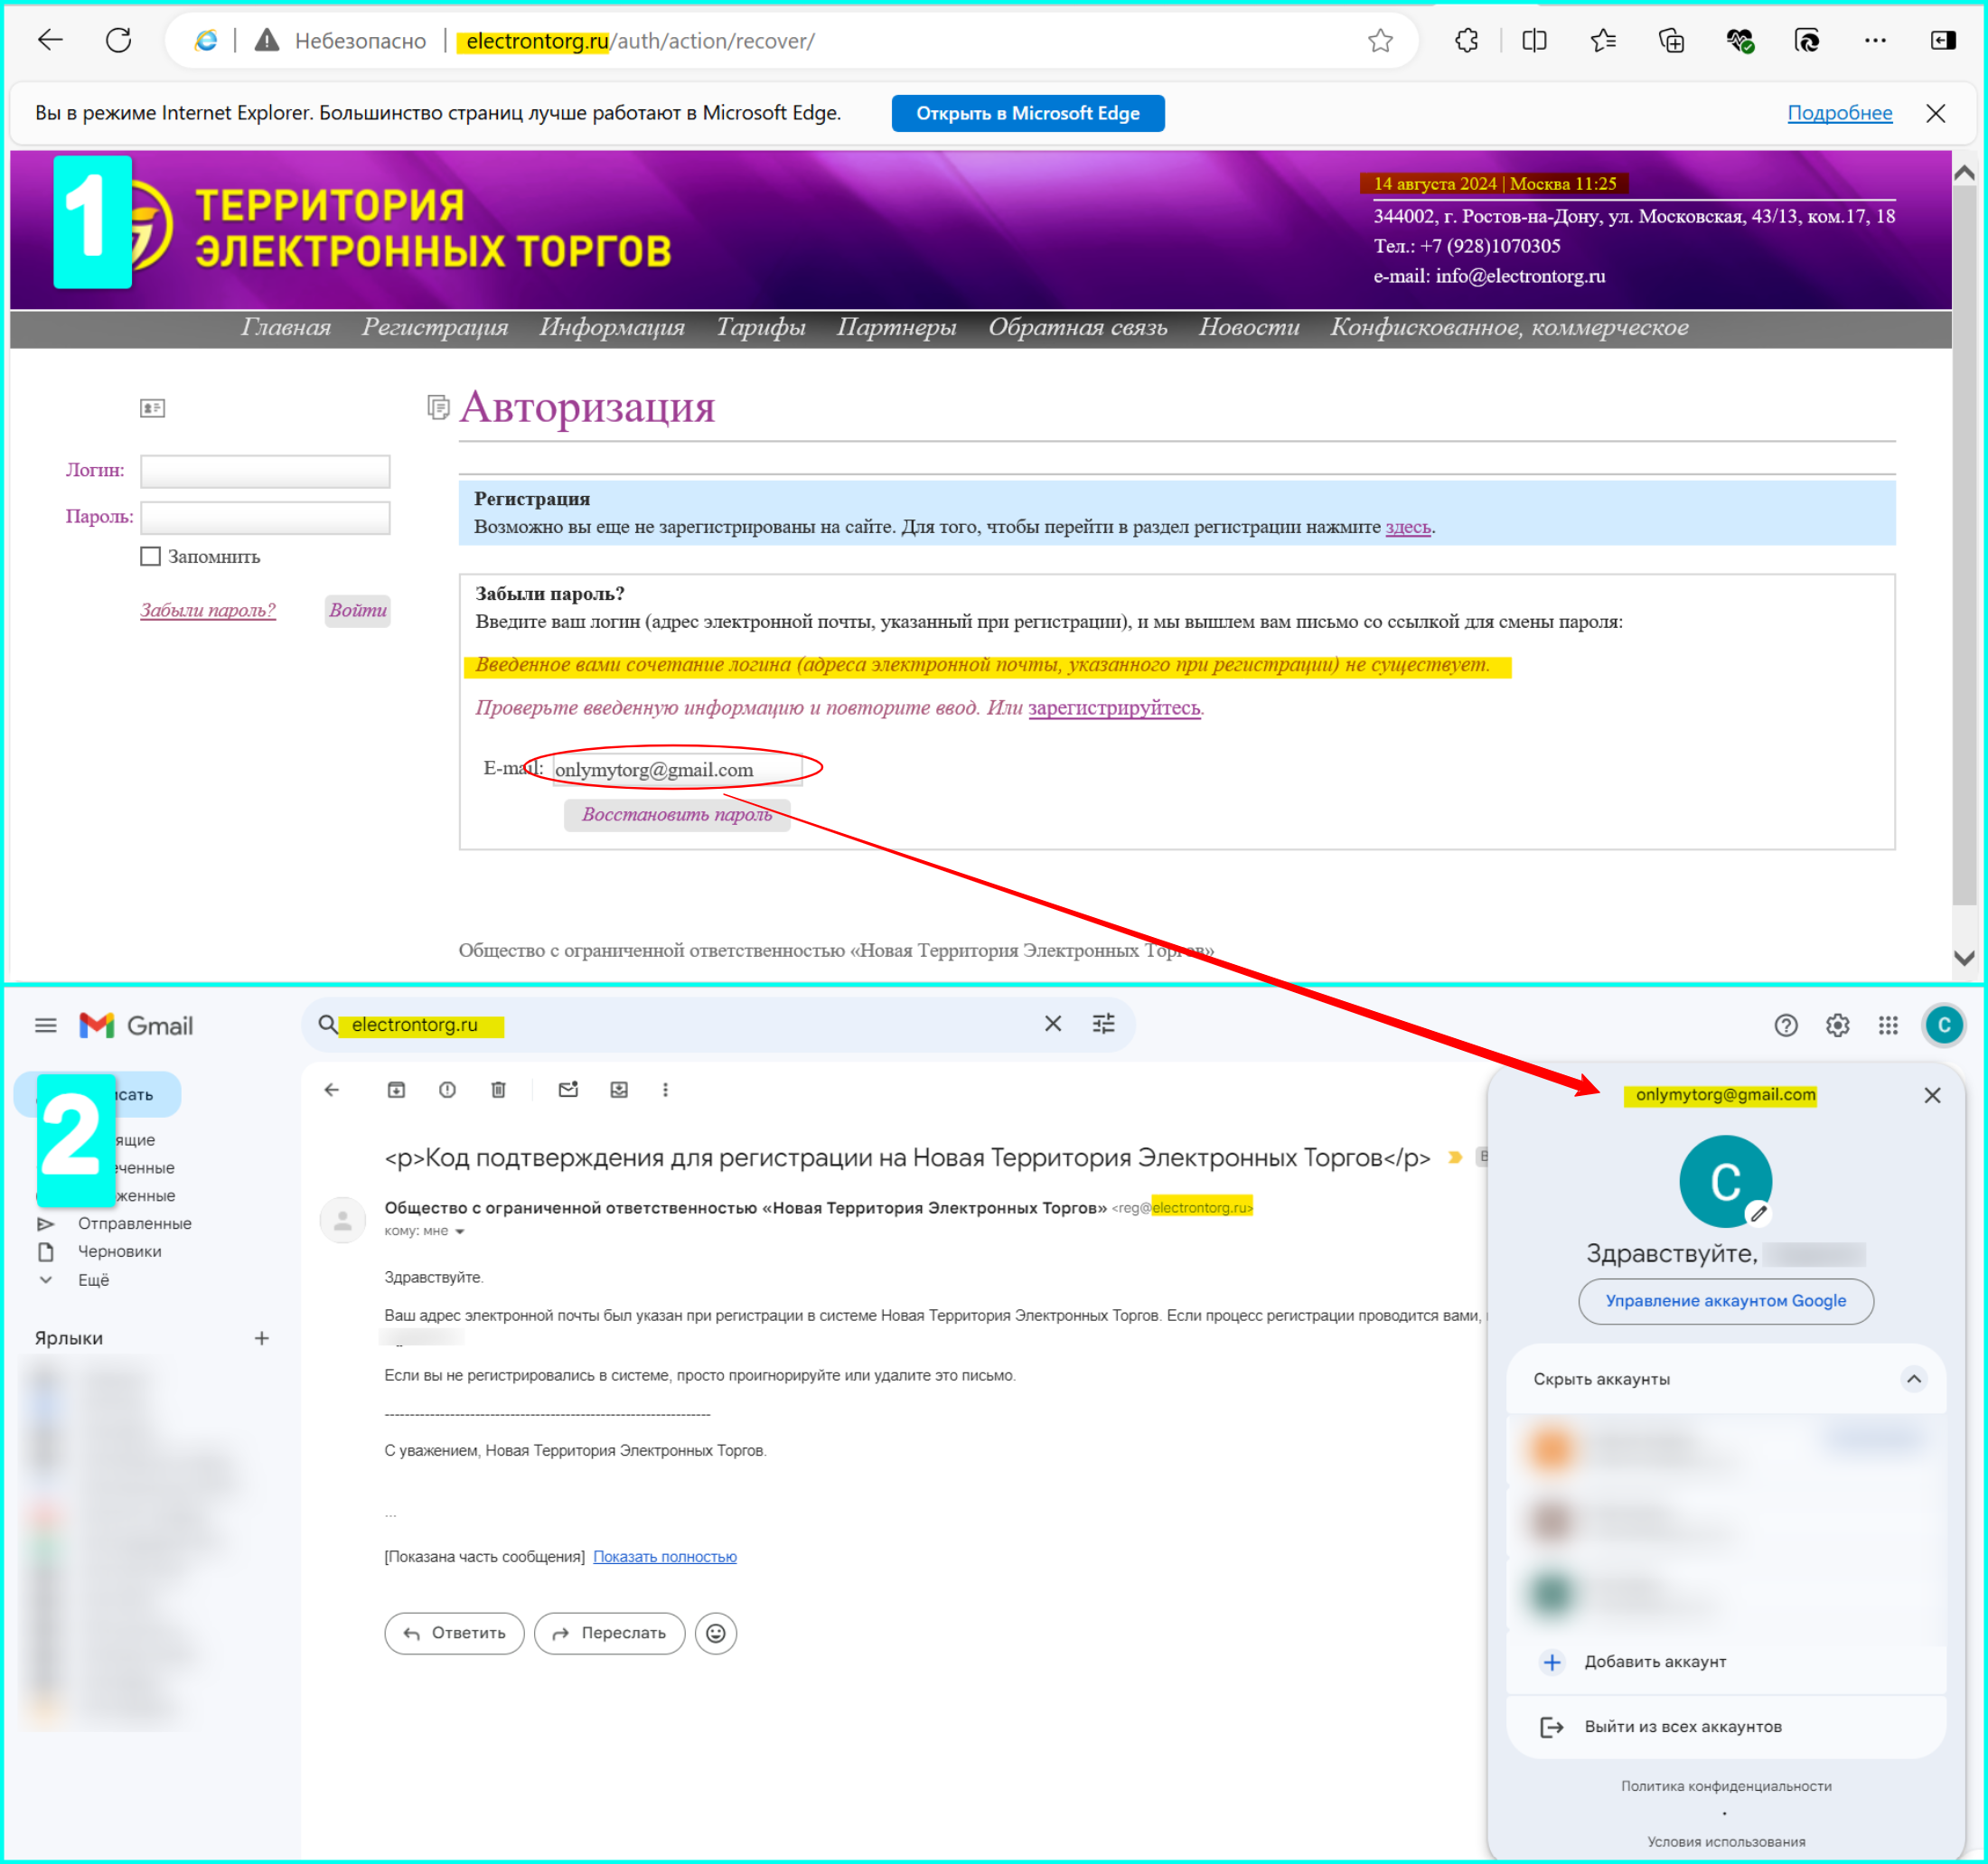Click the website page vertical scrollbar down arrow
Image resolution: width=1988 pixels, height=1864 pixels.
click(1964, 958)
